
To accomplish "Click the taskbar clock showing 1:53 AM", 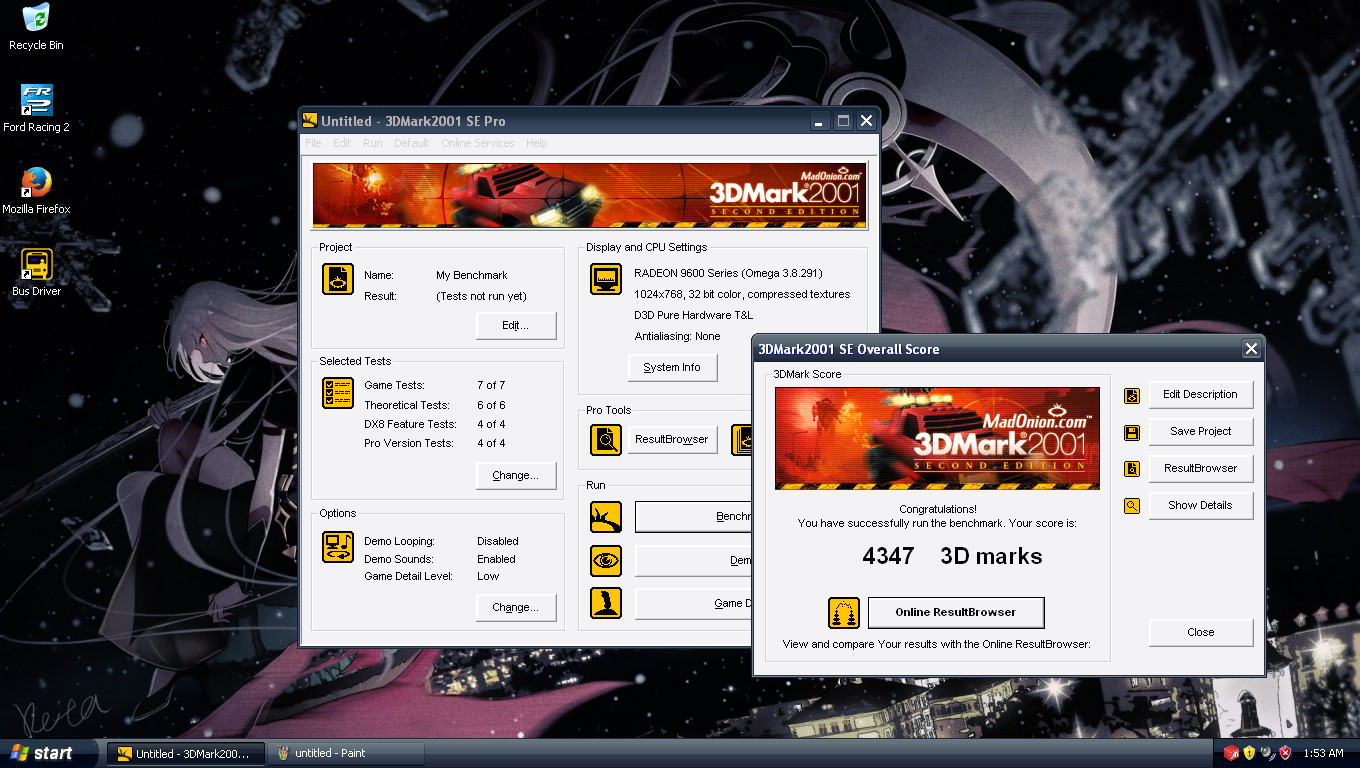I will point(1323,753).
